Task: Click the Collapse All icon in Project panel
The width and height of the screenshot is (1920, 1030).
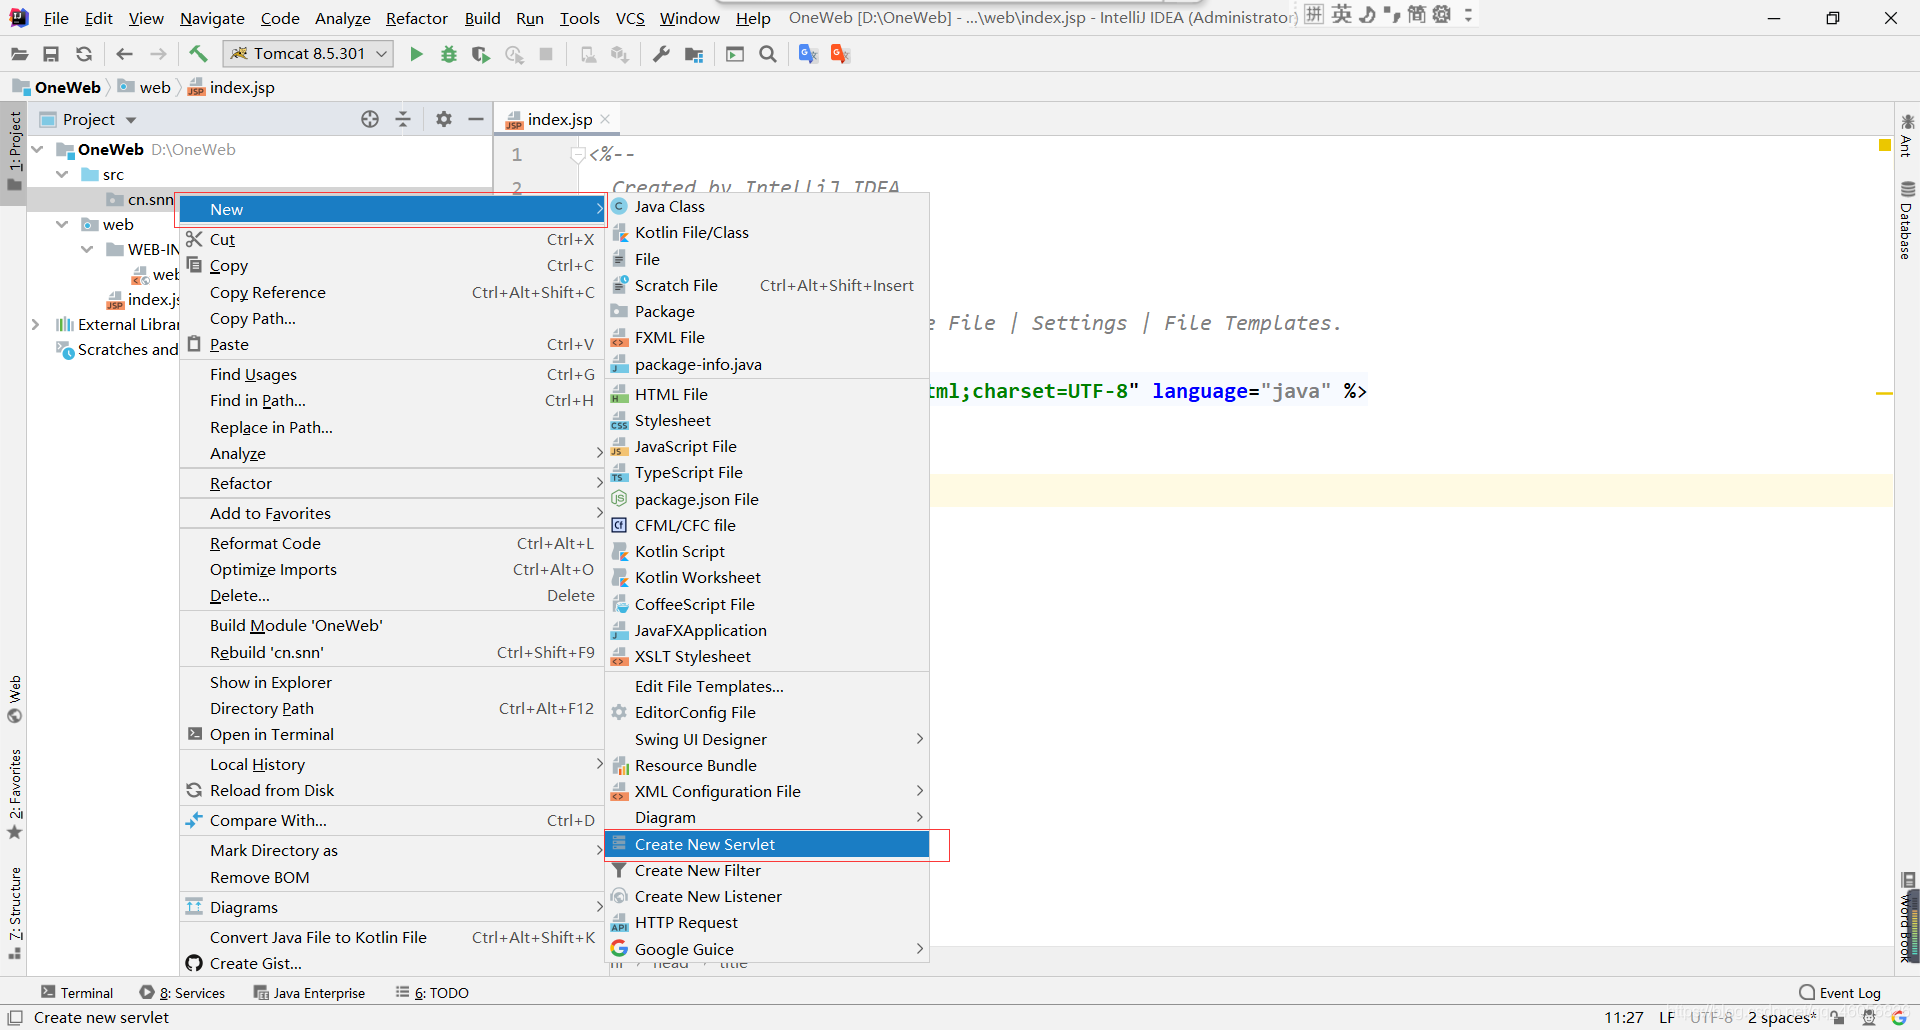Action: 403,119
